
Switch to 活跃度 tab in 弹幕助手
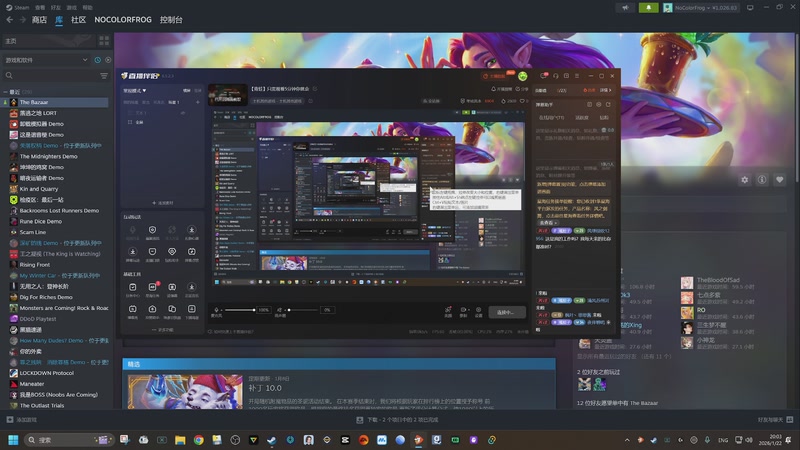(582, 117)
